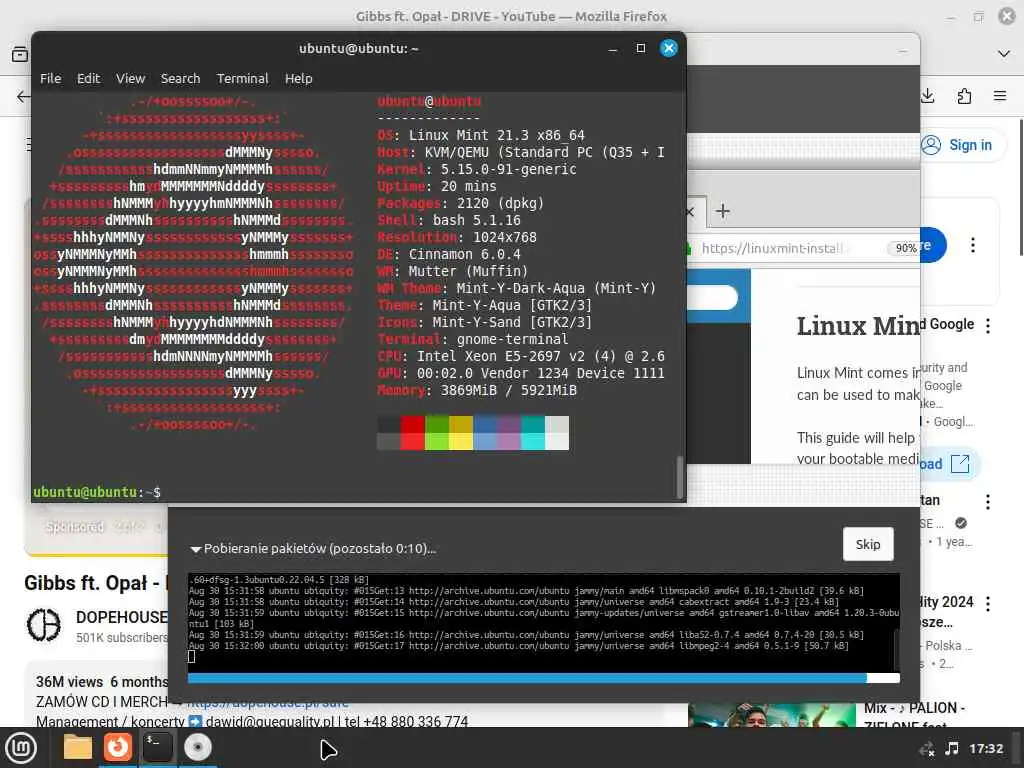
Task: Open the Search menu in terminal
Action: click(x=180, y=78)
